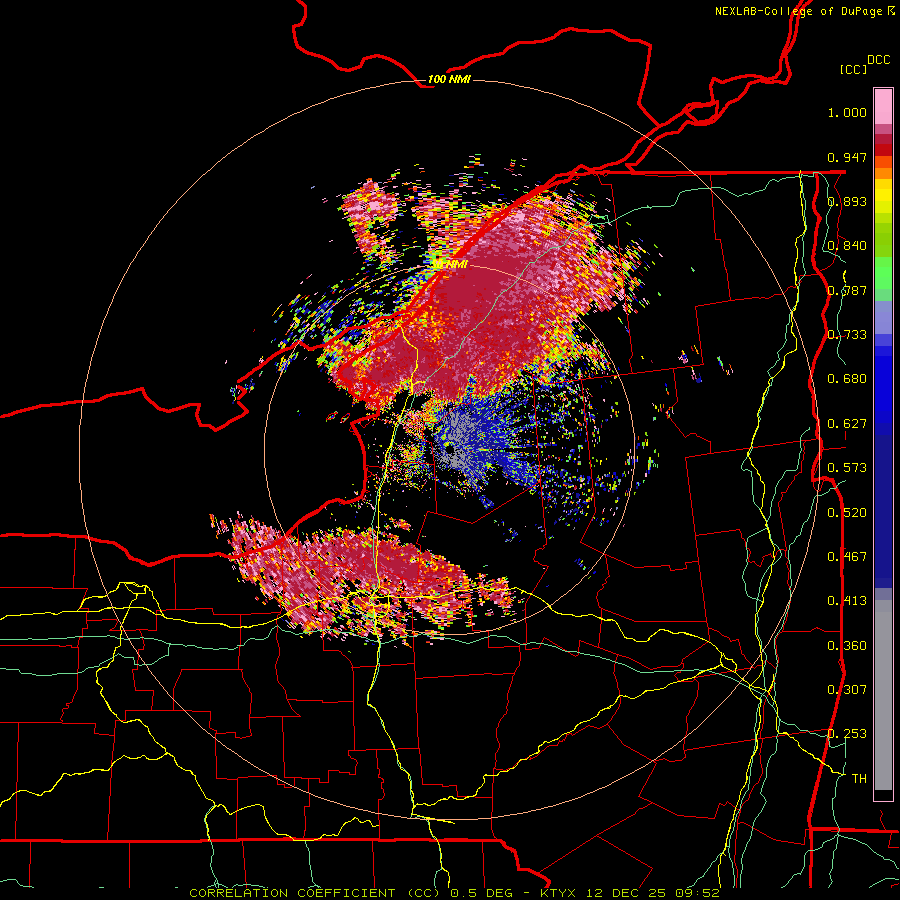Click the 0.733 scale value

coord(847,335)
